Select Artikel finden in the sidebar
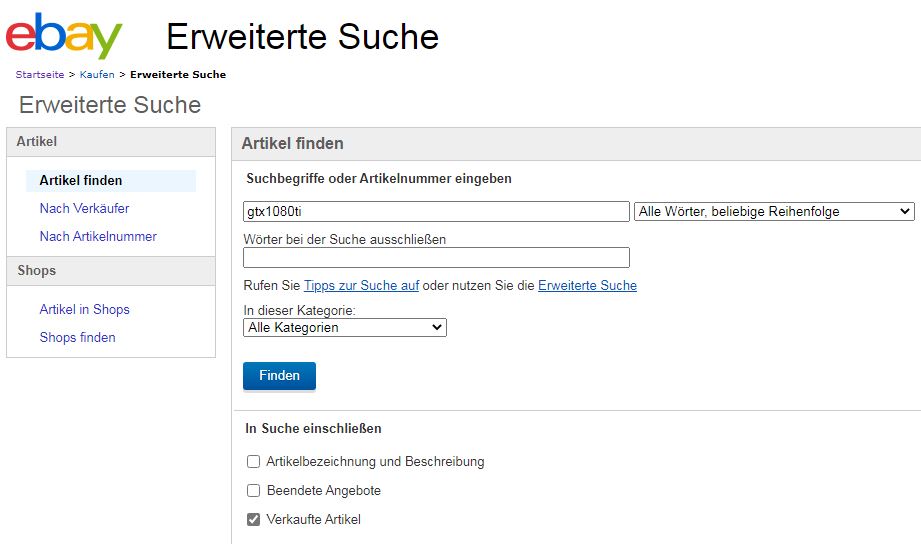921x544 pixels. (81, 181)
